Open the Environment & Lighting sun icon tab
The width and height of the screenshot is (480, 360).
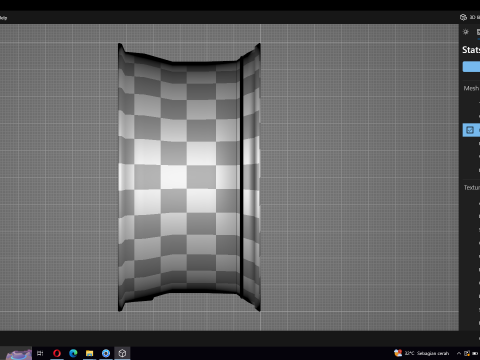tap(466, 32)
